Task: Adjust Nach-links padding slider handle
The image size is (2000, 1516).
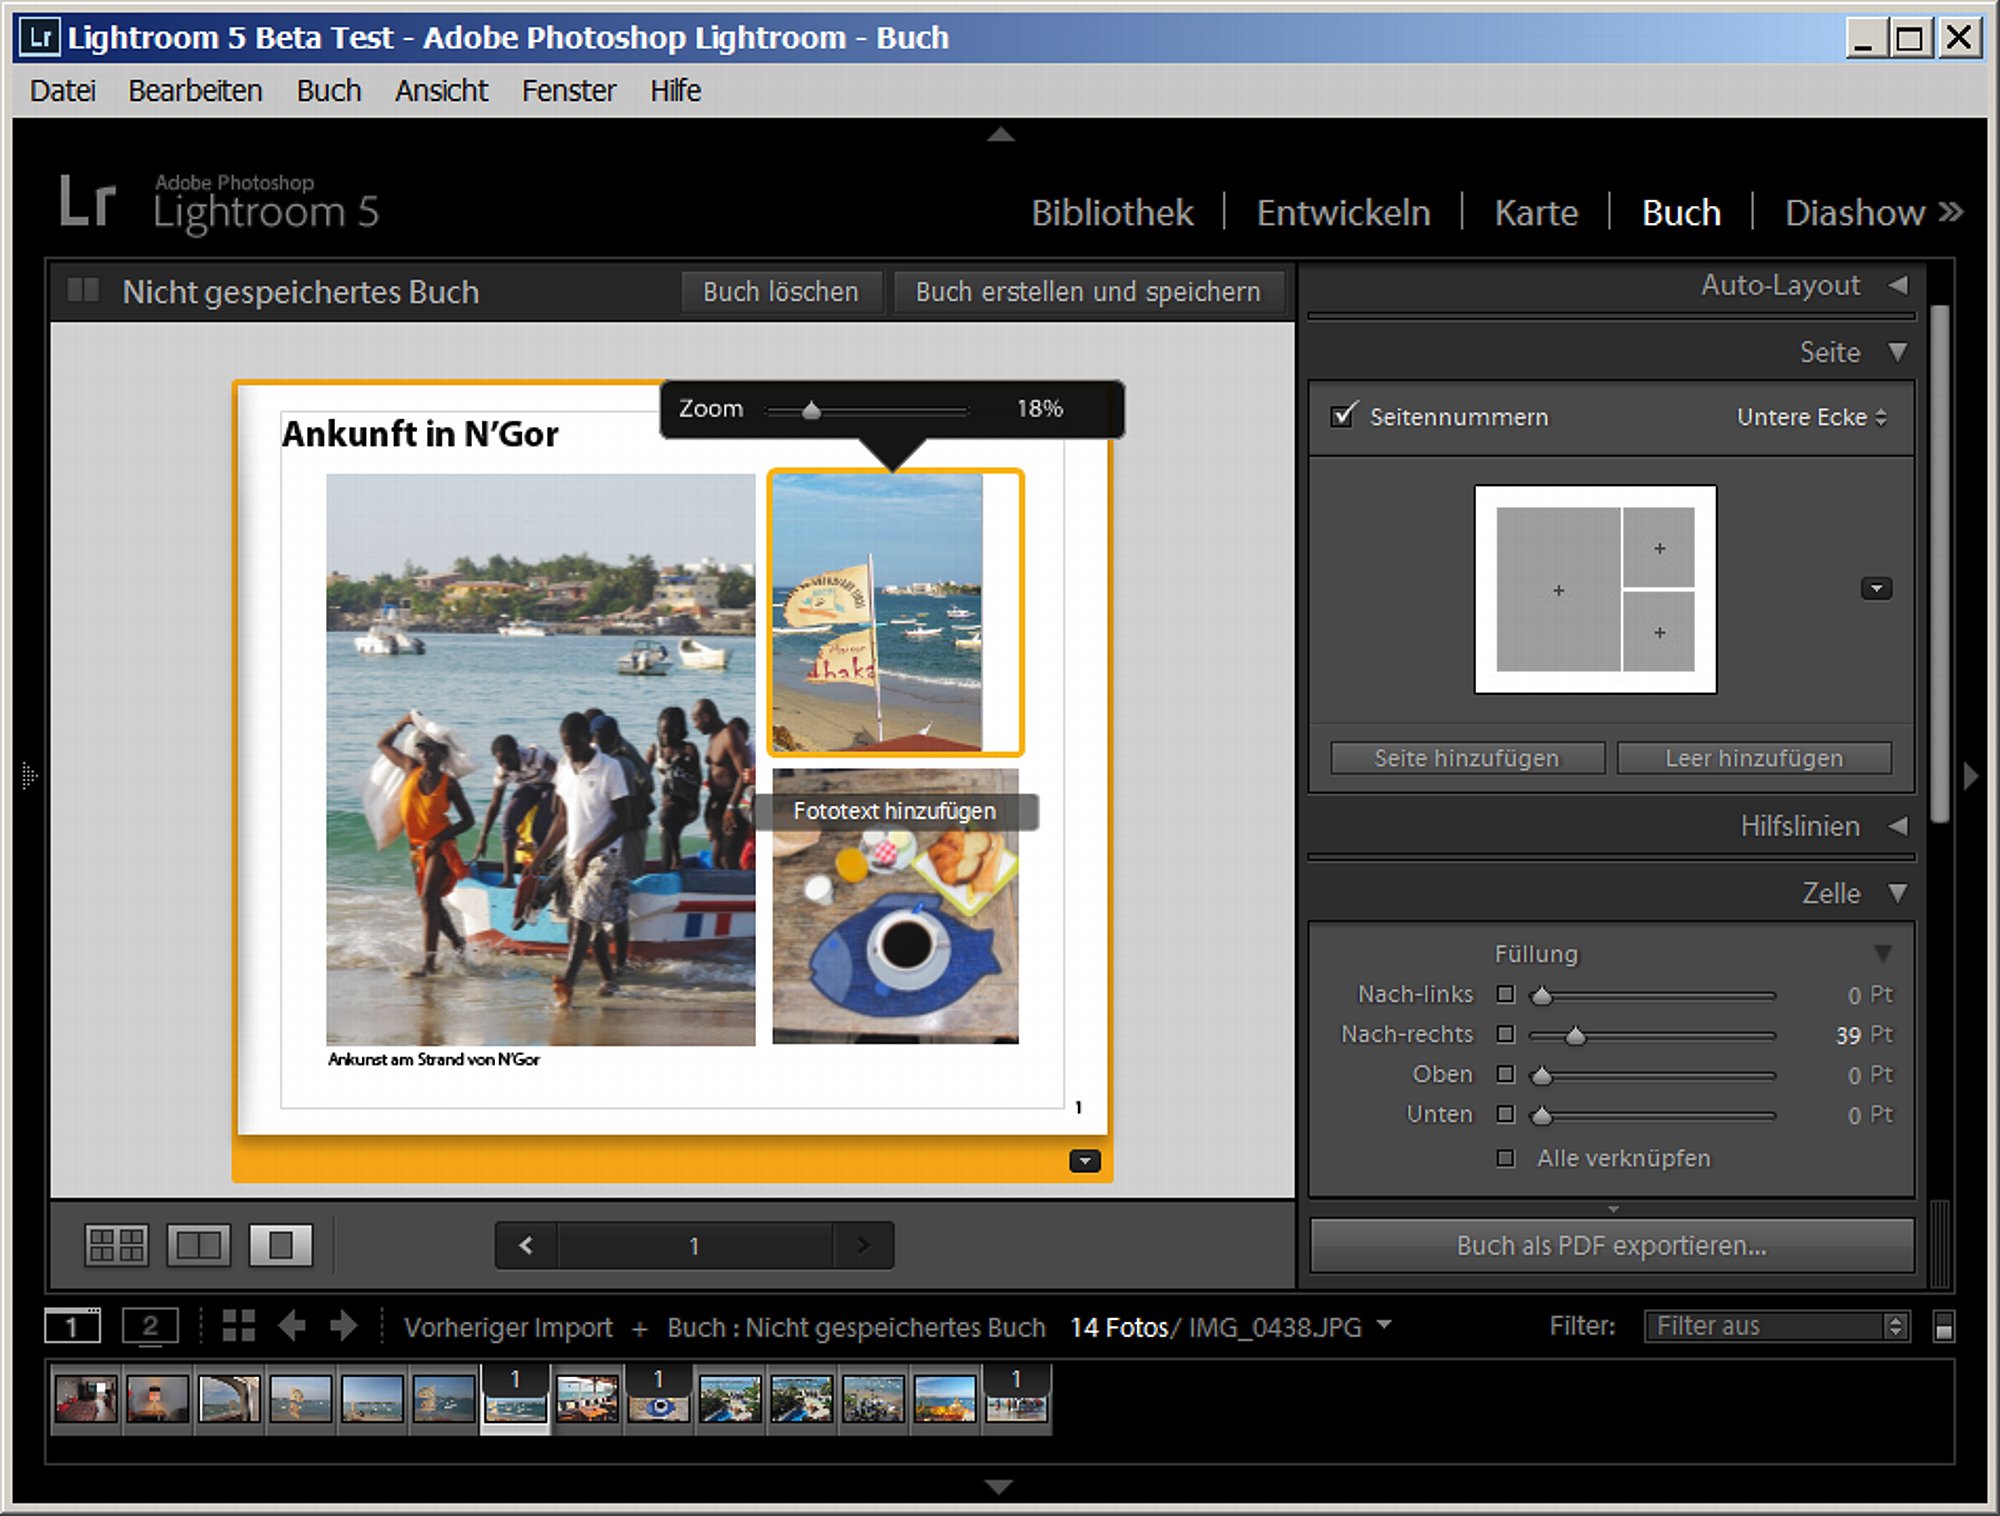Action: tap(1542, 995)
